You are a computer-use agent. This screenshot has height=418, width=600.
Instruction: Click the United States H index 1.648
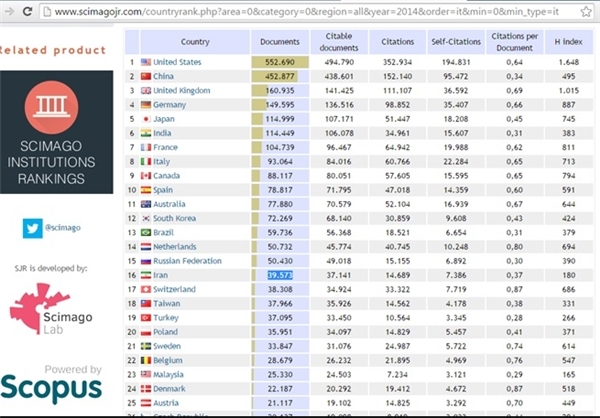[x=569, y=62]
